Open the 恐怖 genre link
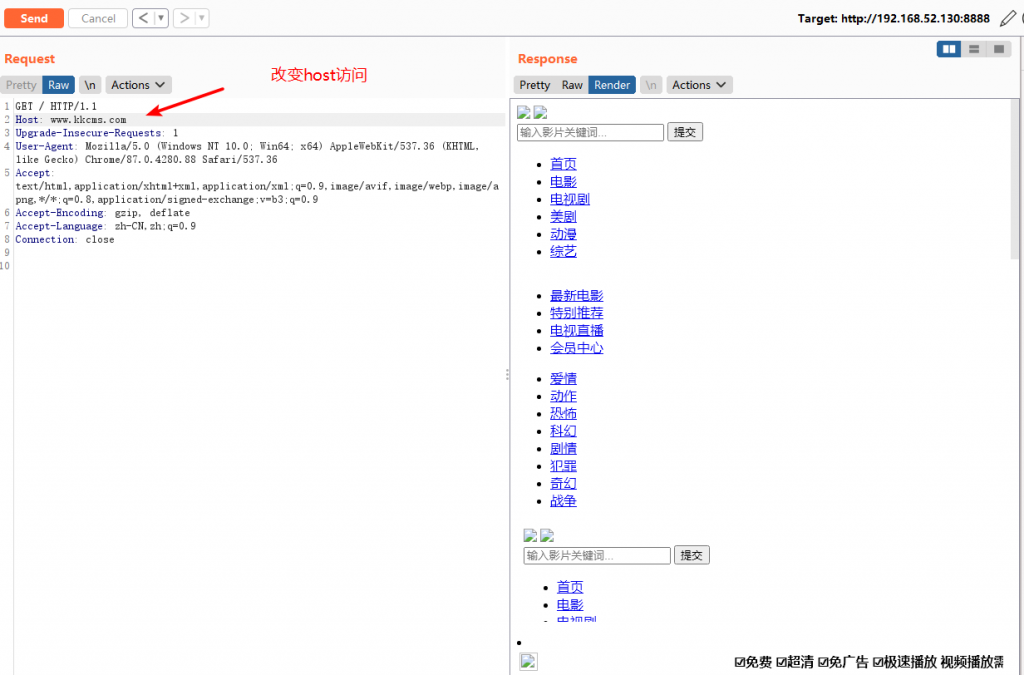 [563, 414]
